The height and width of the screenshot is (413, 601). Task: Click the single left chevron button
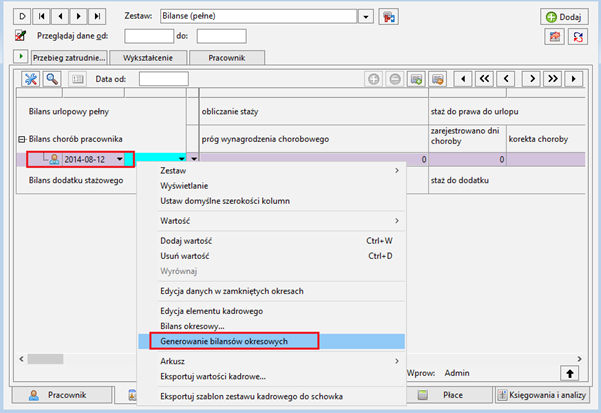point(506,79)
